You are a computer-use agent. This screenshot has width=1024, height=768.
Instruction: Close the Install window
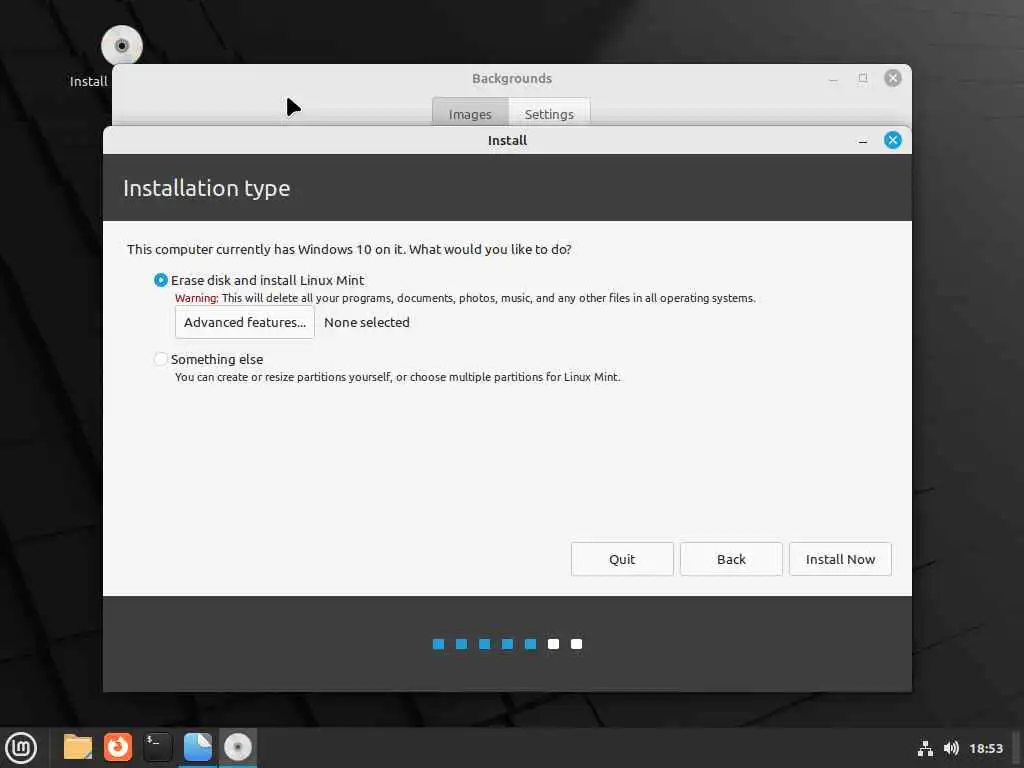click(x=893, y=140)
